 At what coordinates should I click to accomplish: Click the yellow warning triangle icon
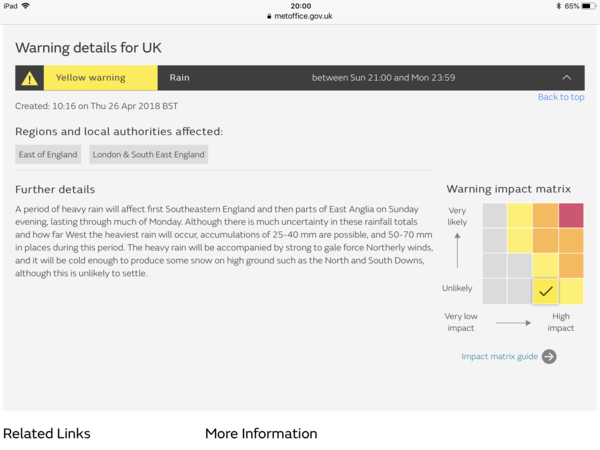click(x=29, y=78)
